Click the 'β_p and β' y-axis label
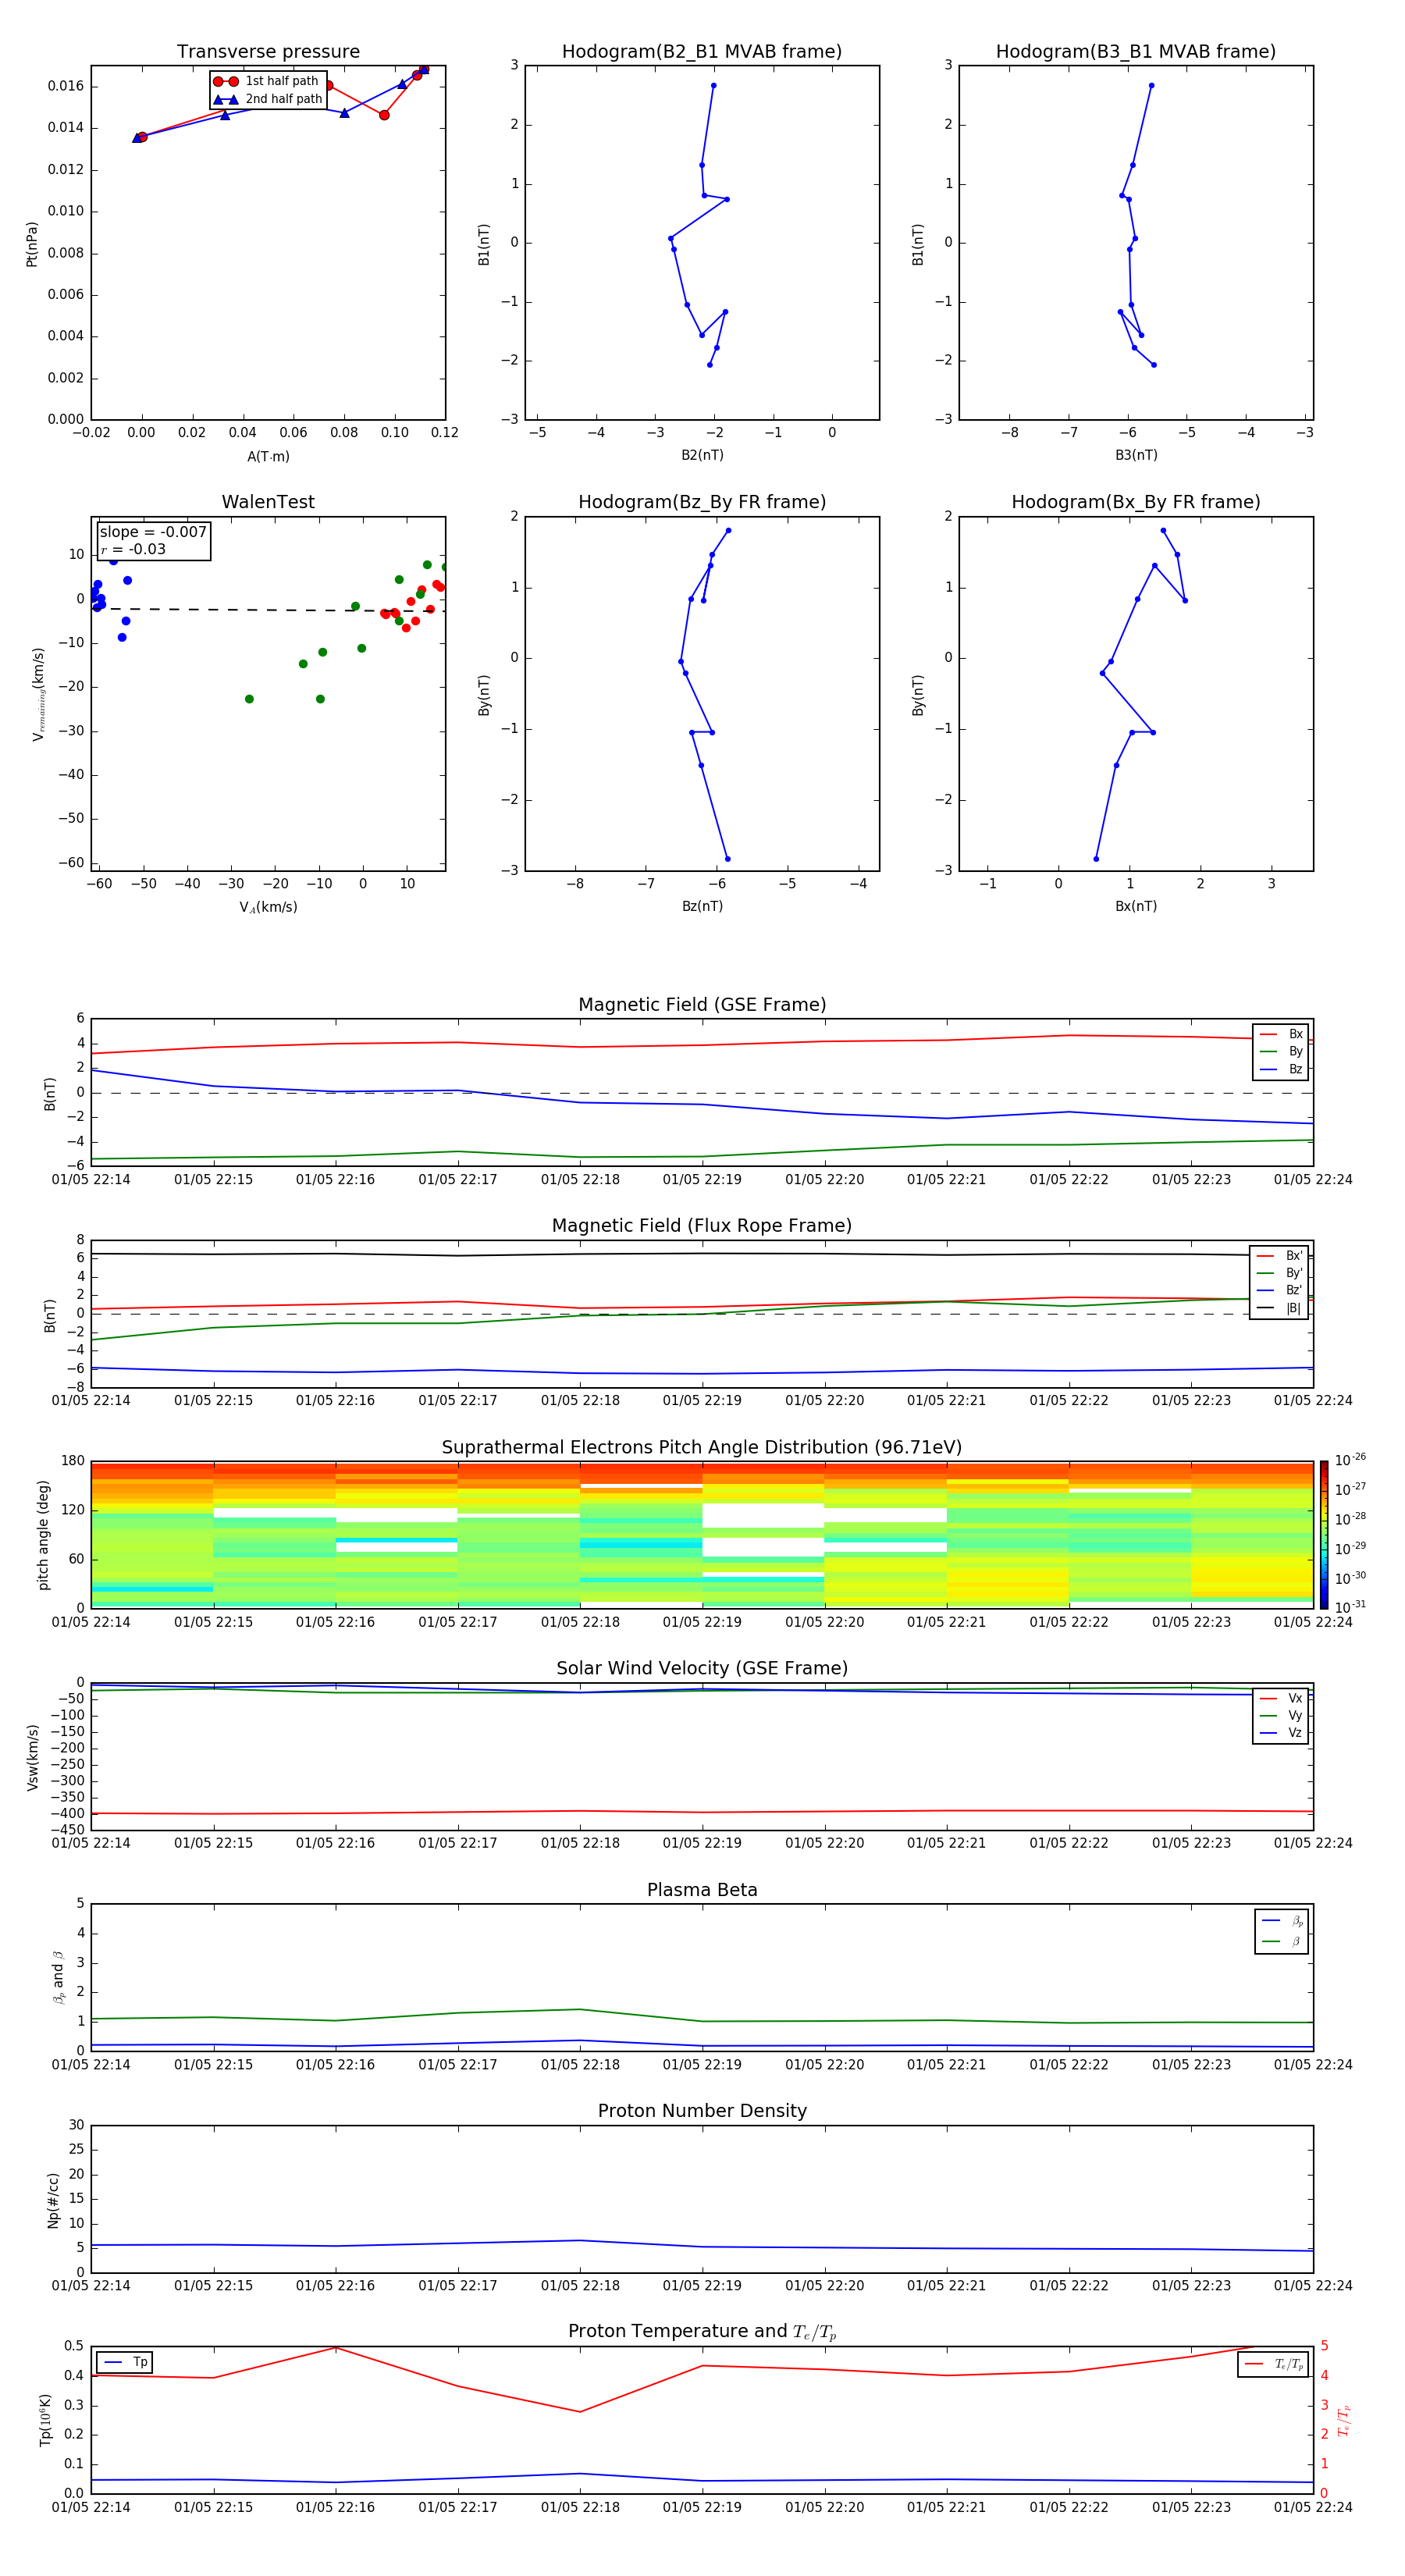Screen dimensions: 1405x2576 click(58, 1977)
